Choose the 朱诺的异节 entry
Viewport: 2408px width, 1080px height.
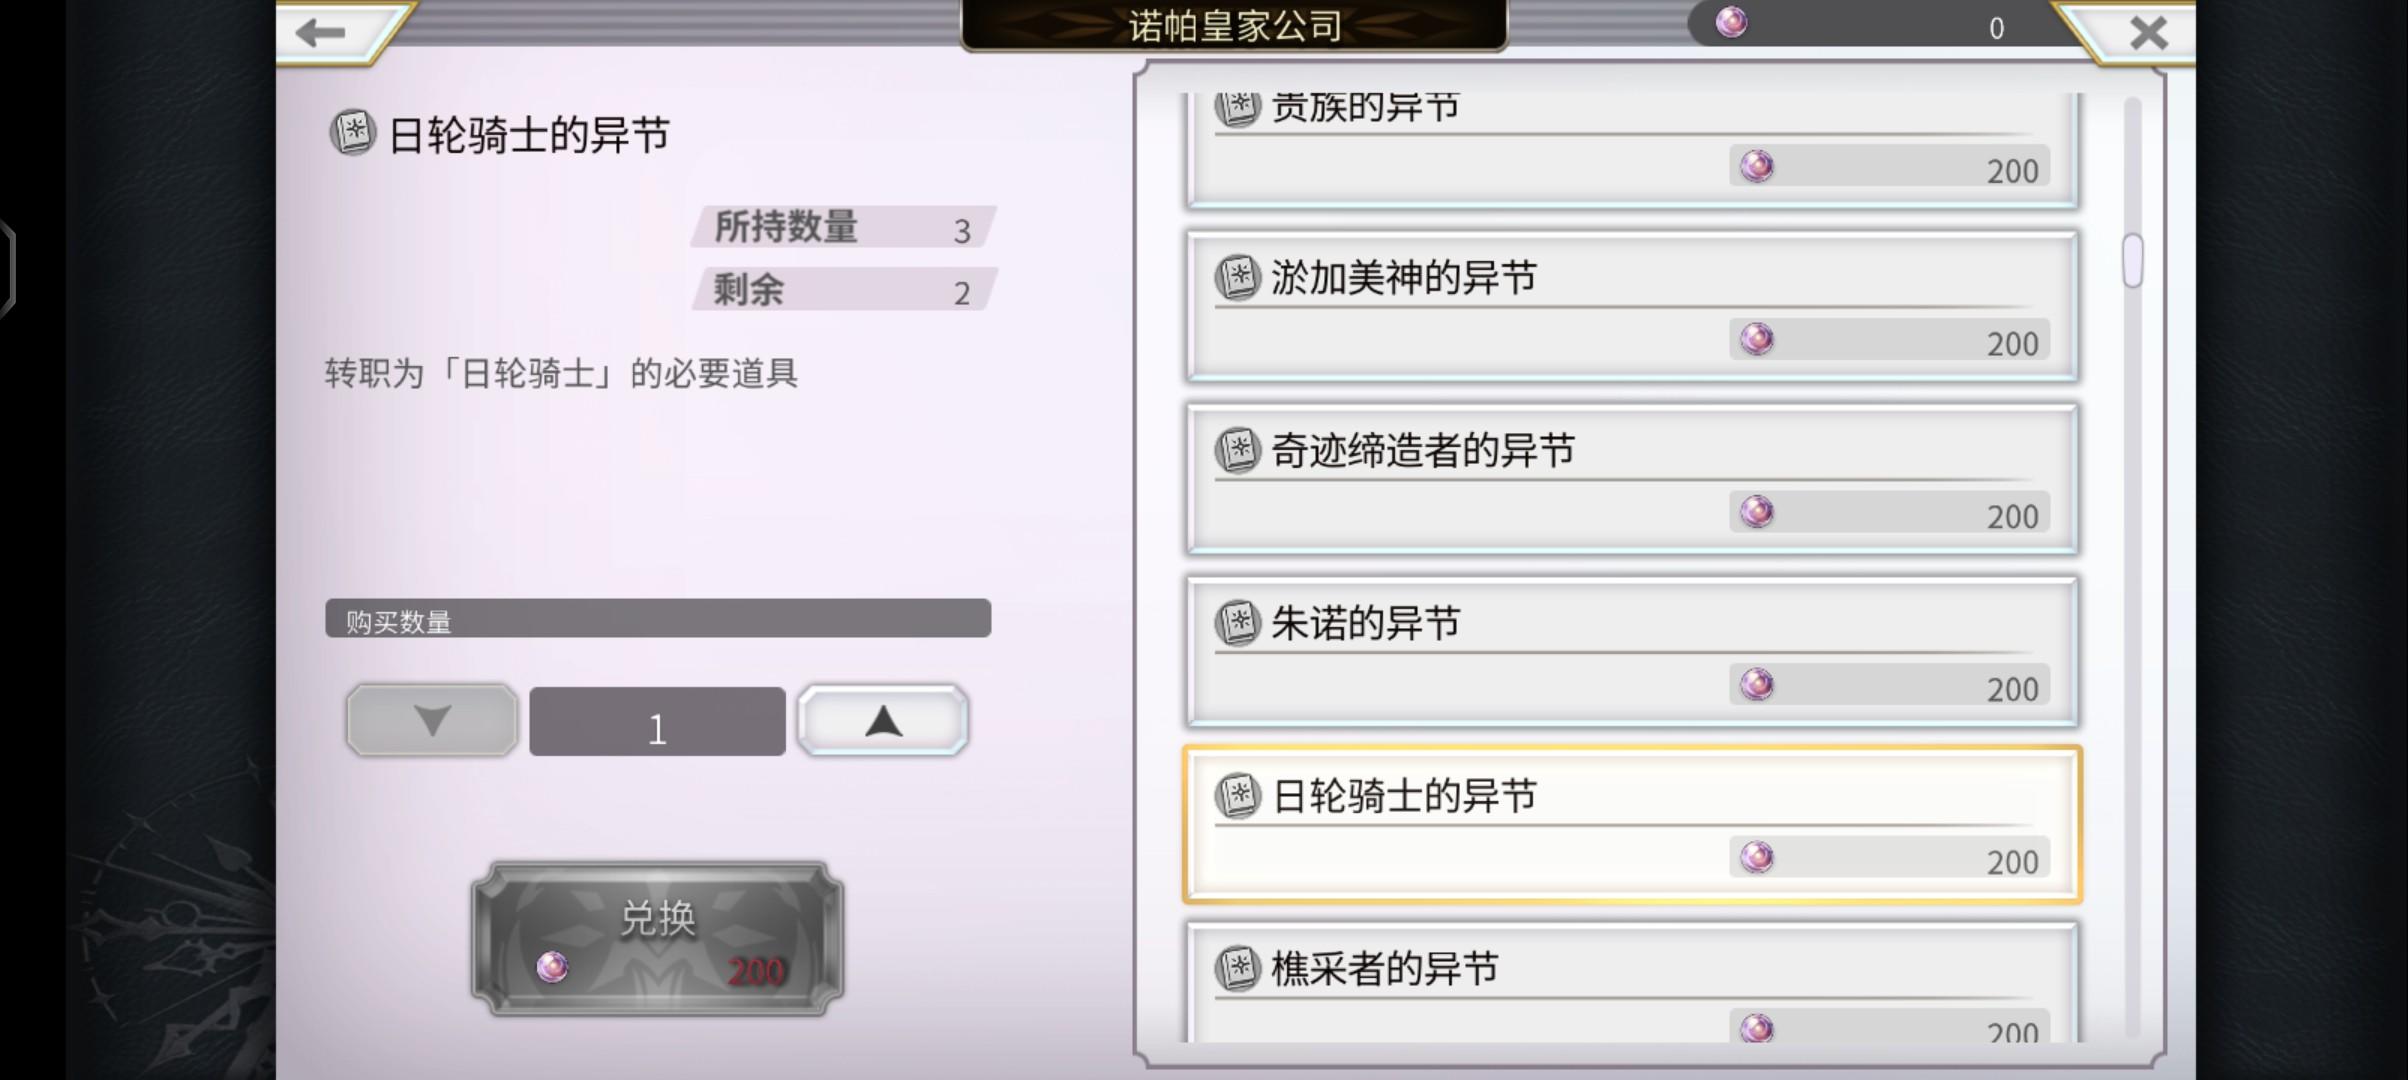pos(1632,652)
